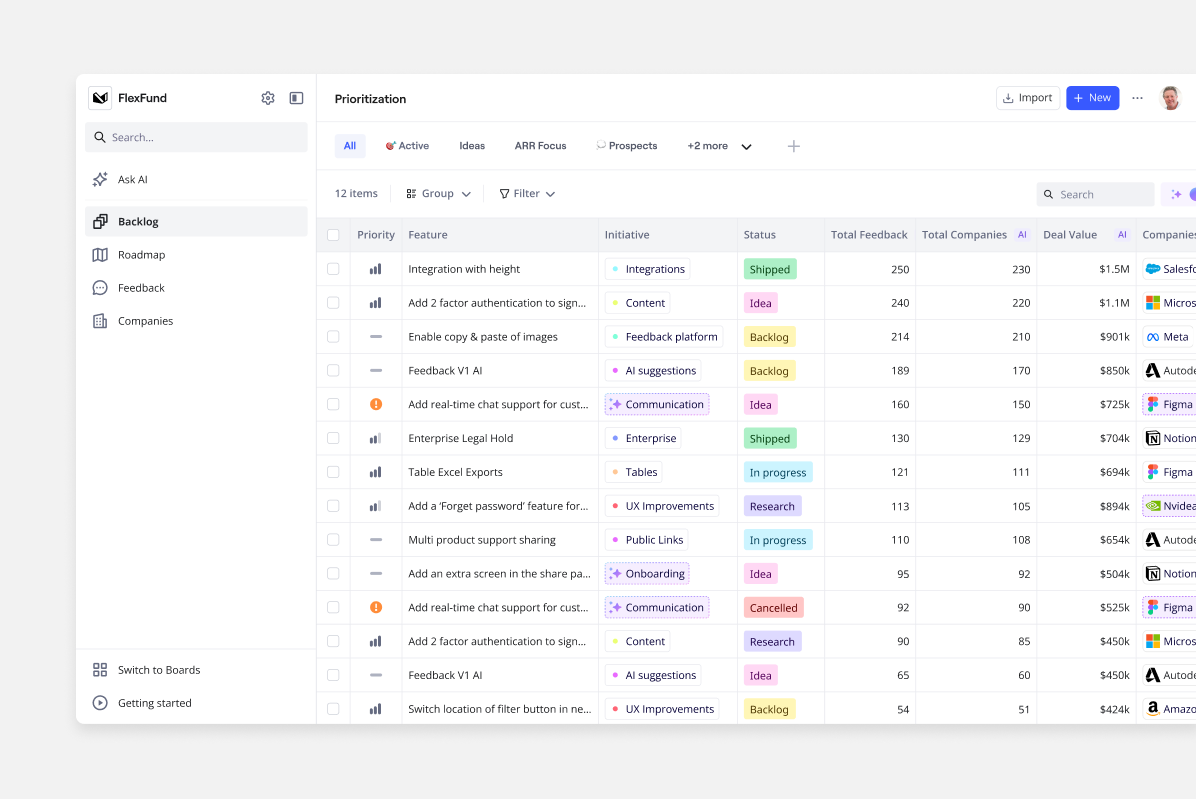Viewport: 1196px width, 799px height.
Task: Click the three-dot more options icon
Action: pos(1137,98)
